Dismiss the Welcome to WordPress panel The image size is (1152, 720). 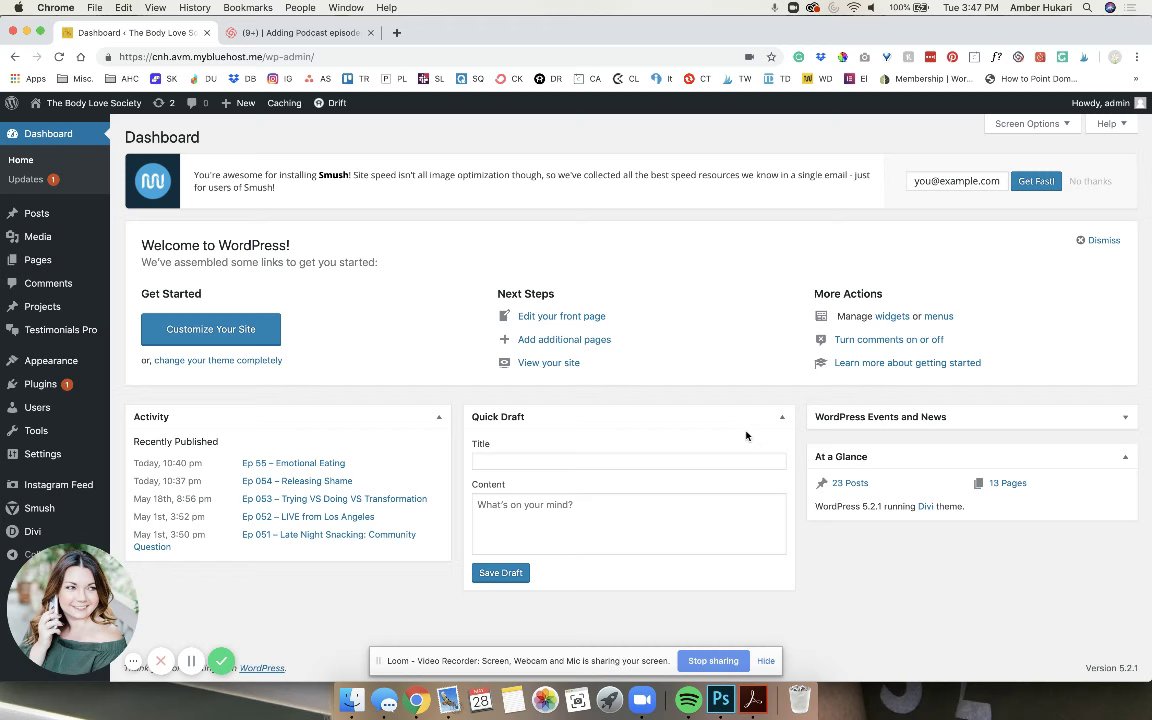[1098, 240]
